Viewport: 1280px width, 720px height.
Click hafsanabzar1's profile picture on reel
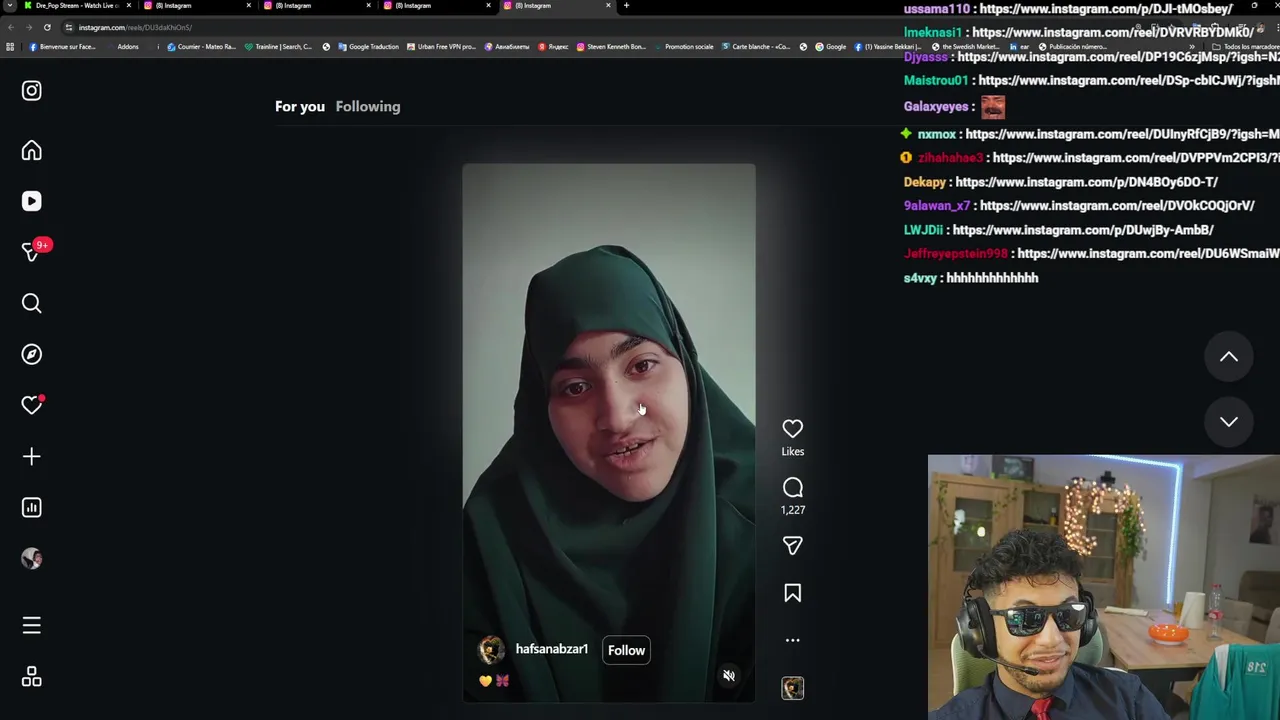(x=491, y=650)
